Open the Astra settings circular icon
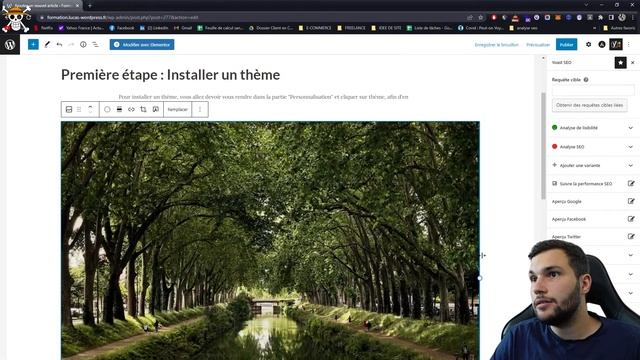The width and height of the screenshot is (640, 360). point(602,44)
